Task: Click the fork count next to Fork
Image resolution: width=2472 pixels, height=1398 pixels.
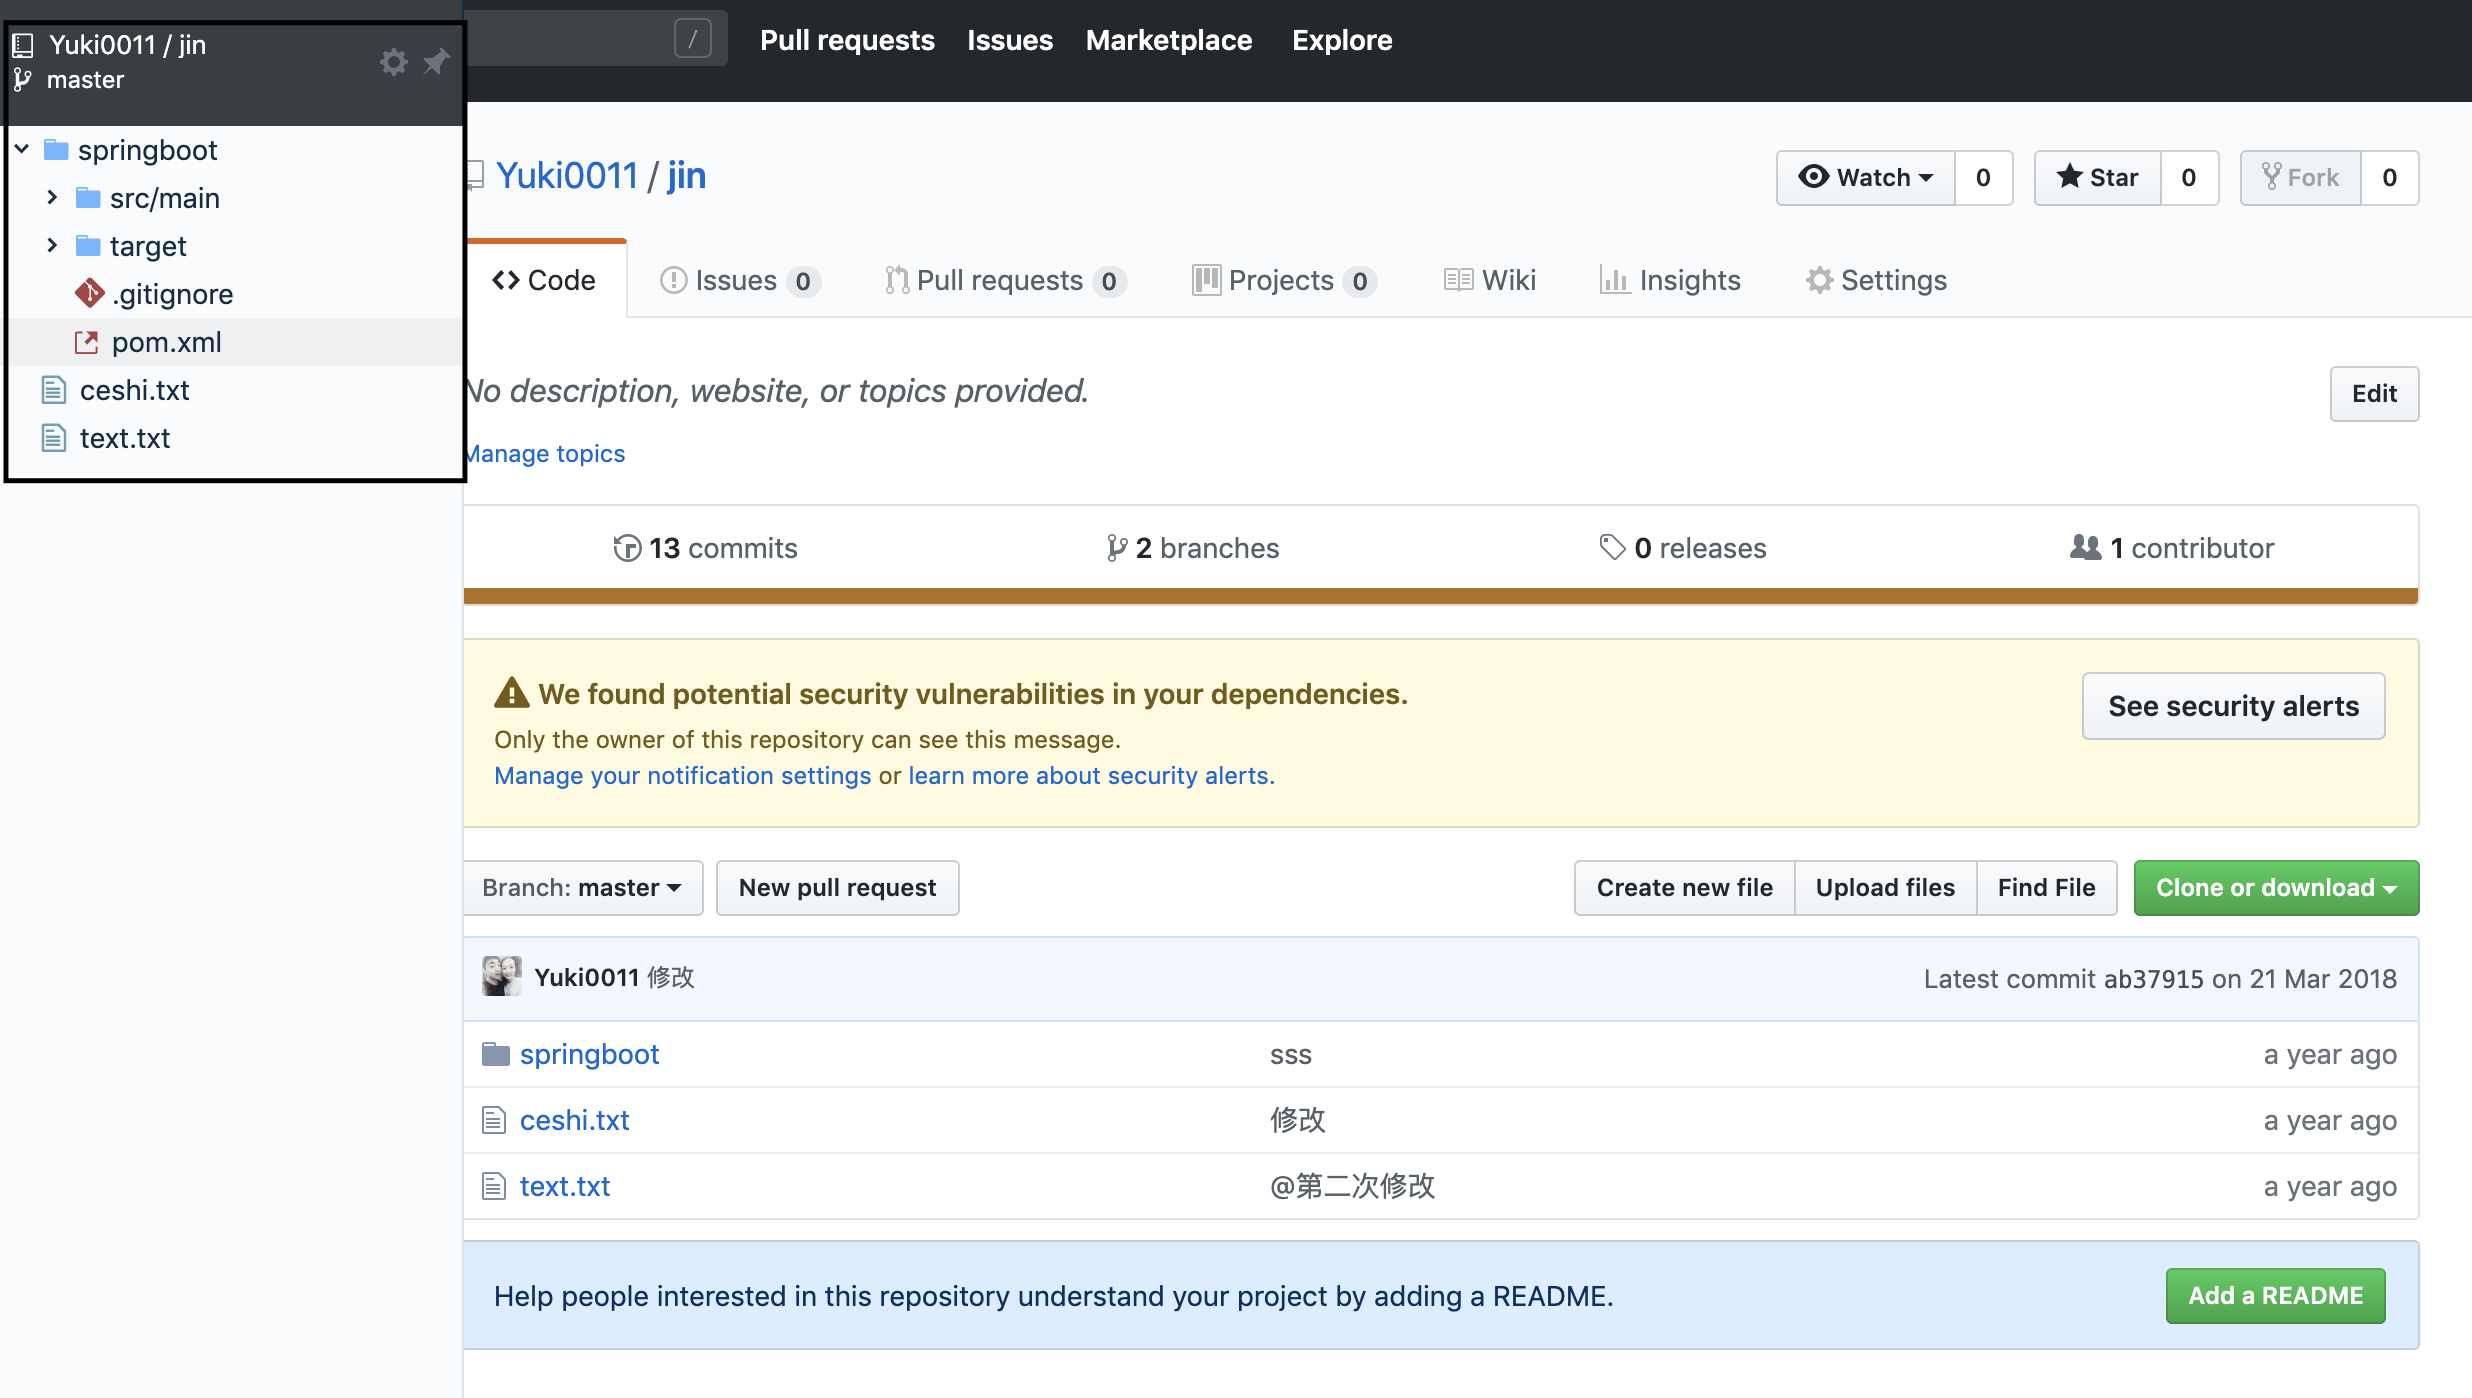Action: (x=2390, y=178)
